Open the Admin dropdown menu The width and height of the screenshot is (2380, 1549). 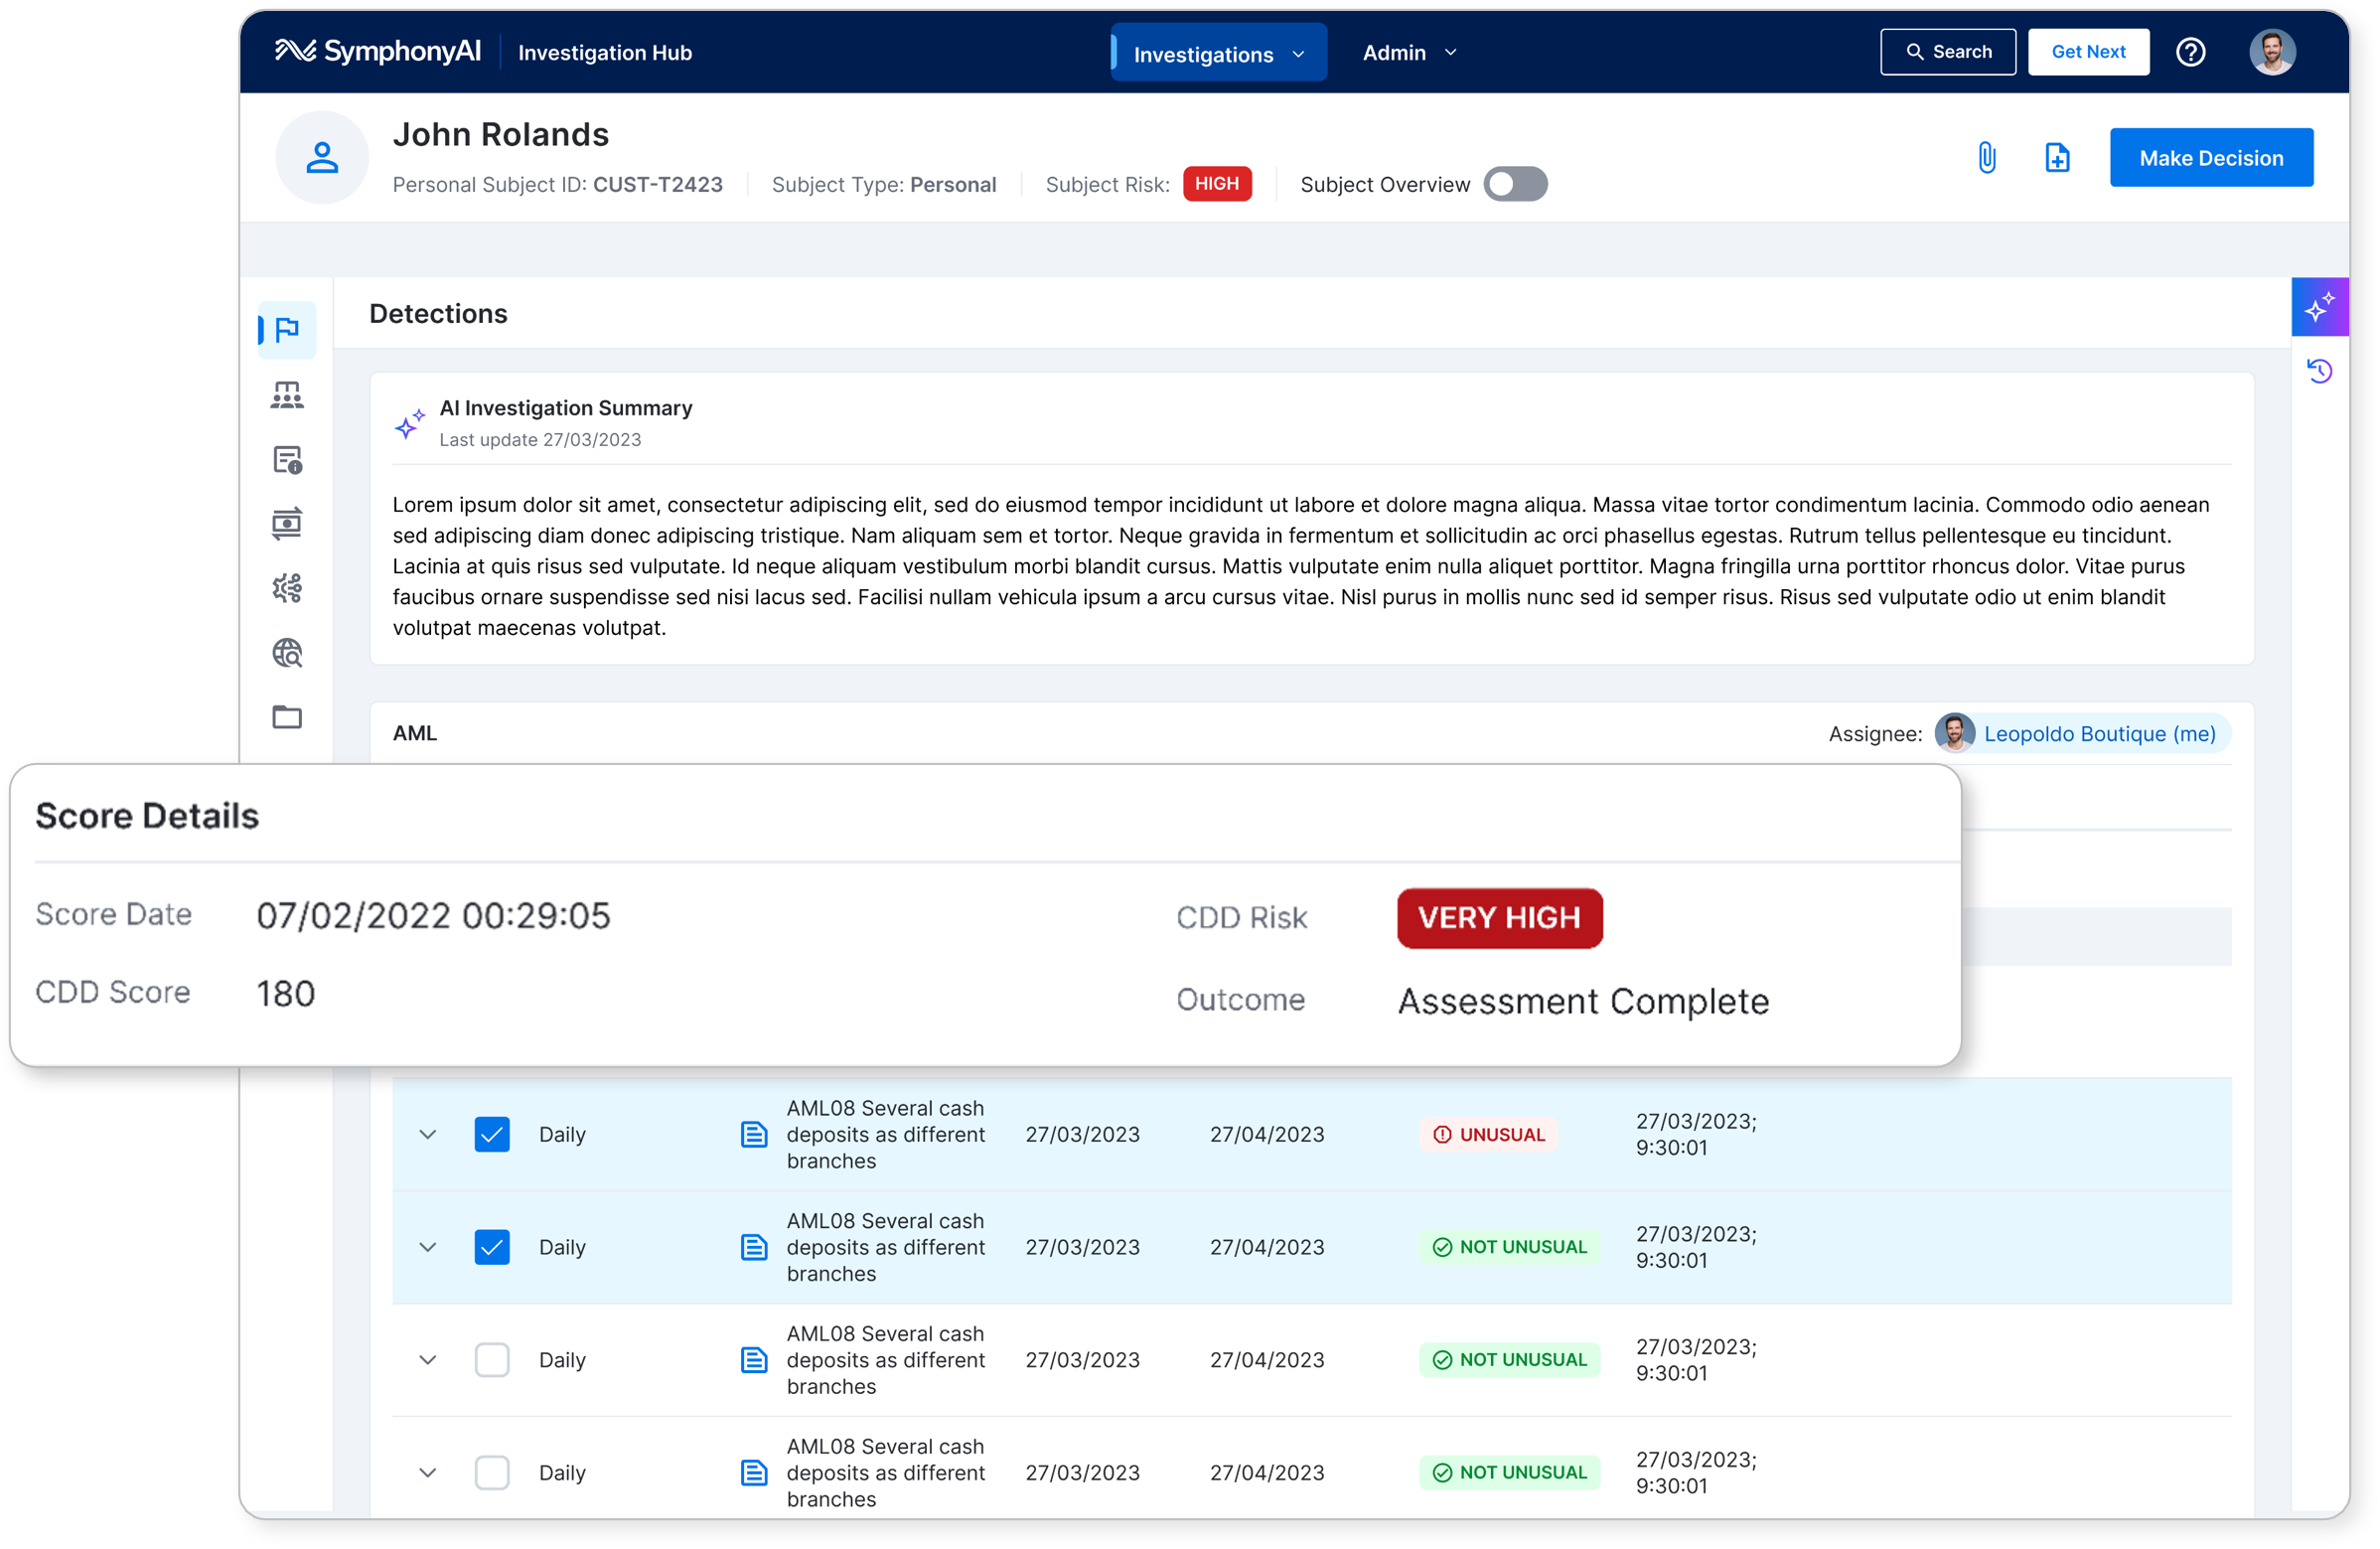(1407, 51)
